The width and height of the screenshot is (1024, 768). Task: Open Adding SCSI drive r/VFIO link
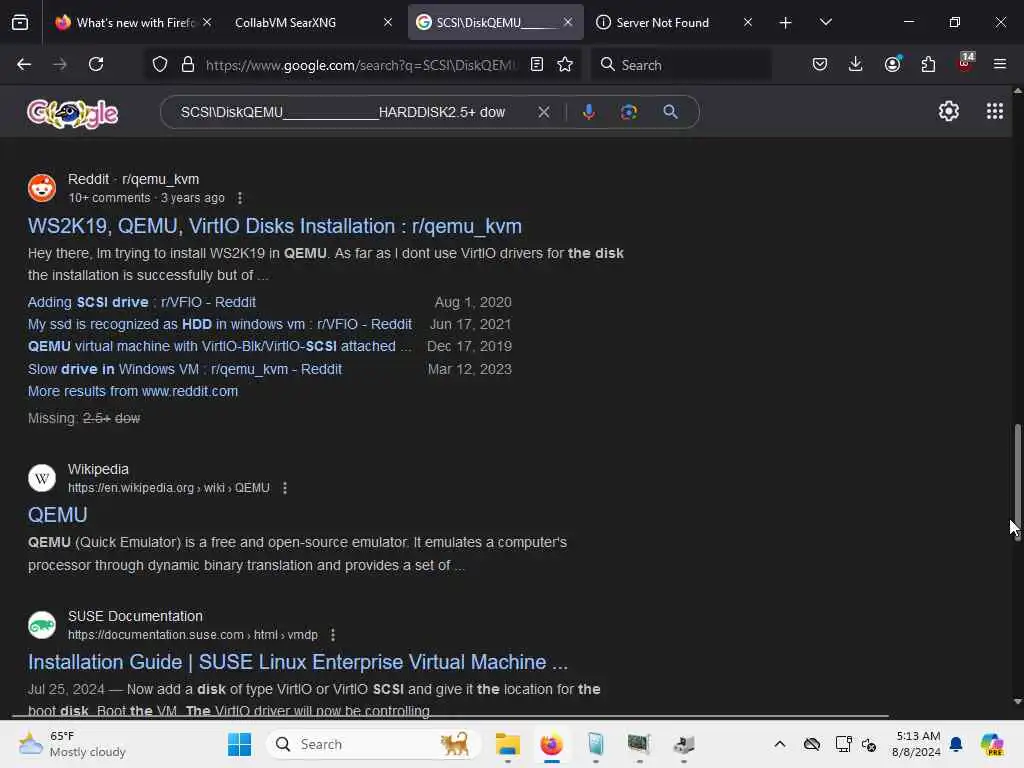(x=142, y=302)
